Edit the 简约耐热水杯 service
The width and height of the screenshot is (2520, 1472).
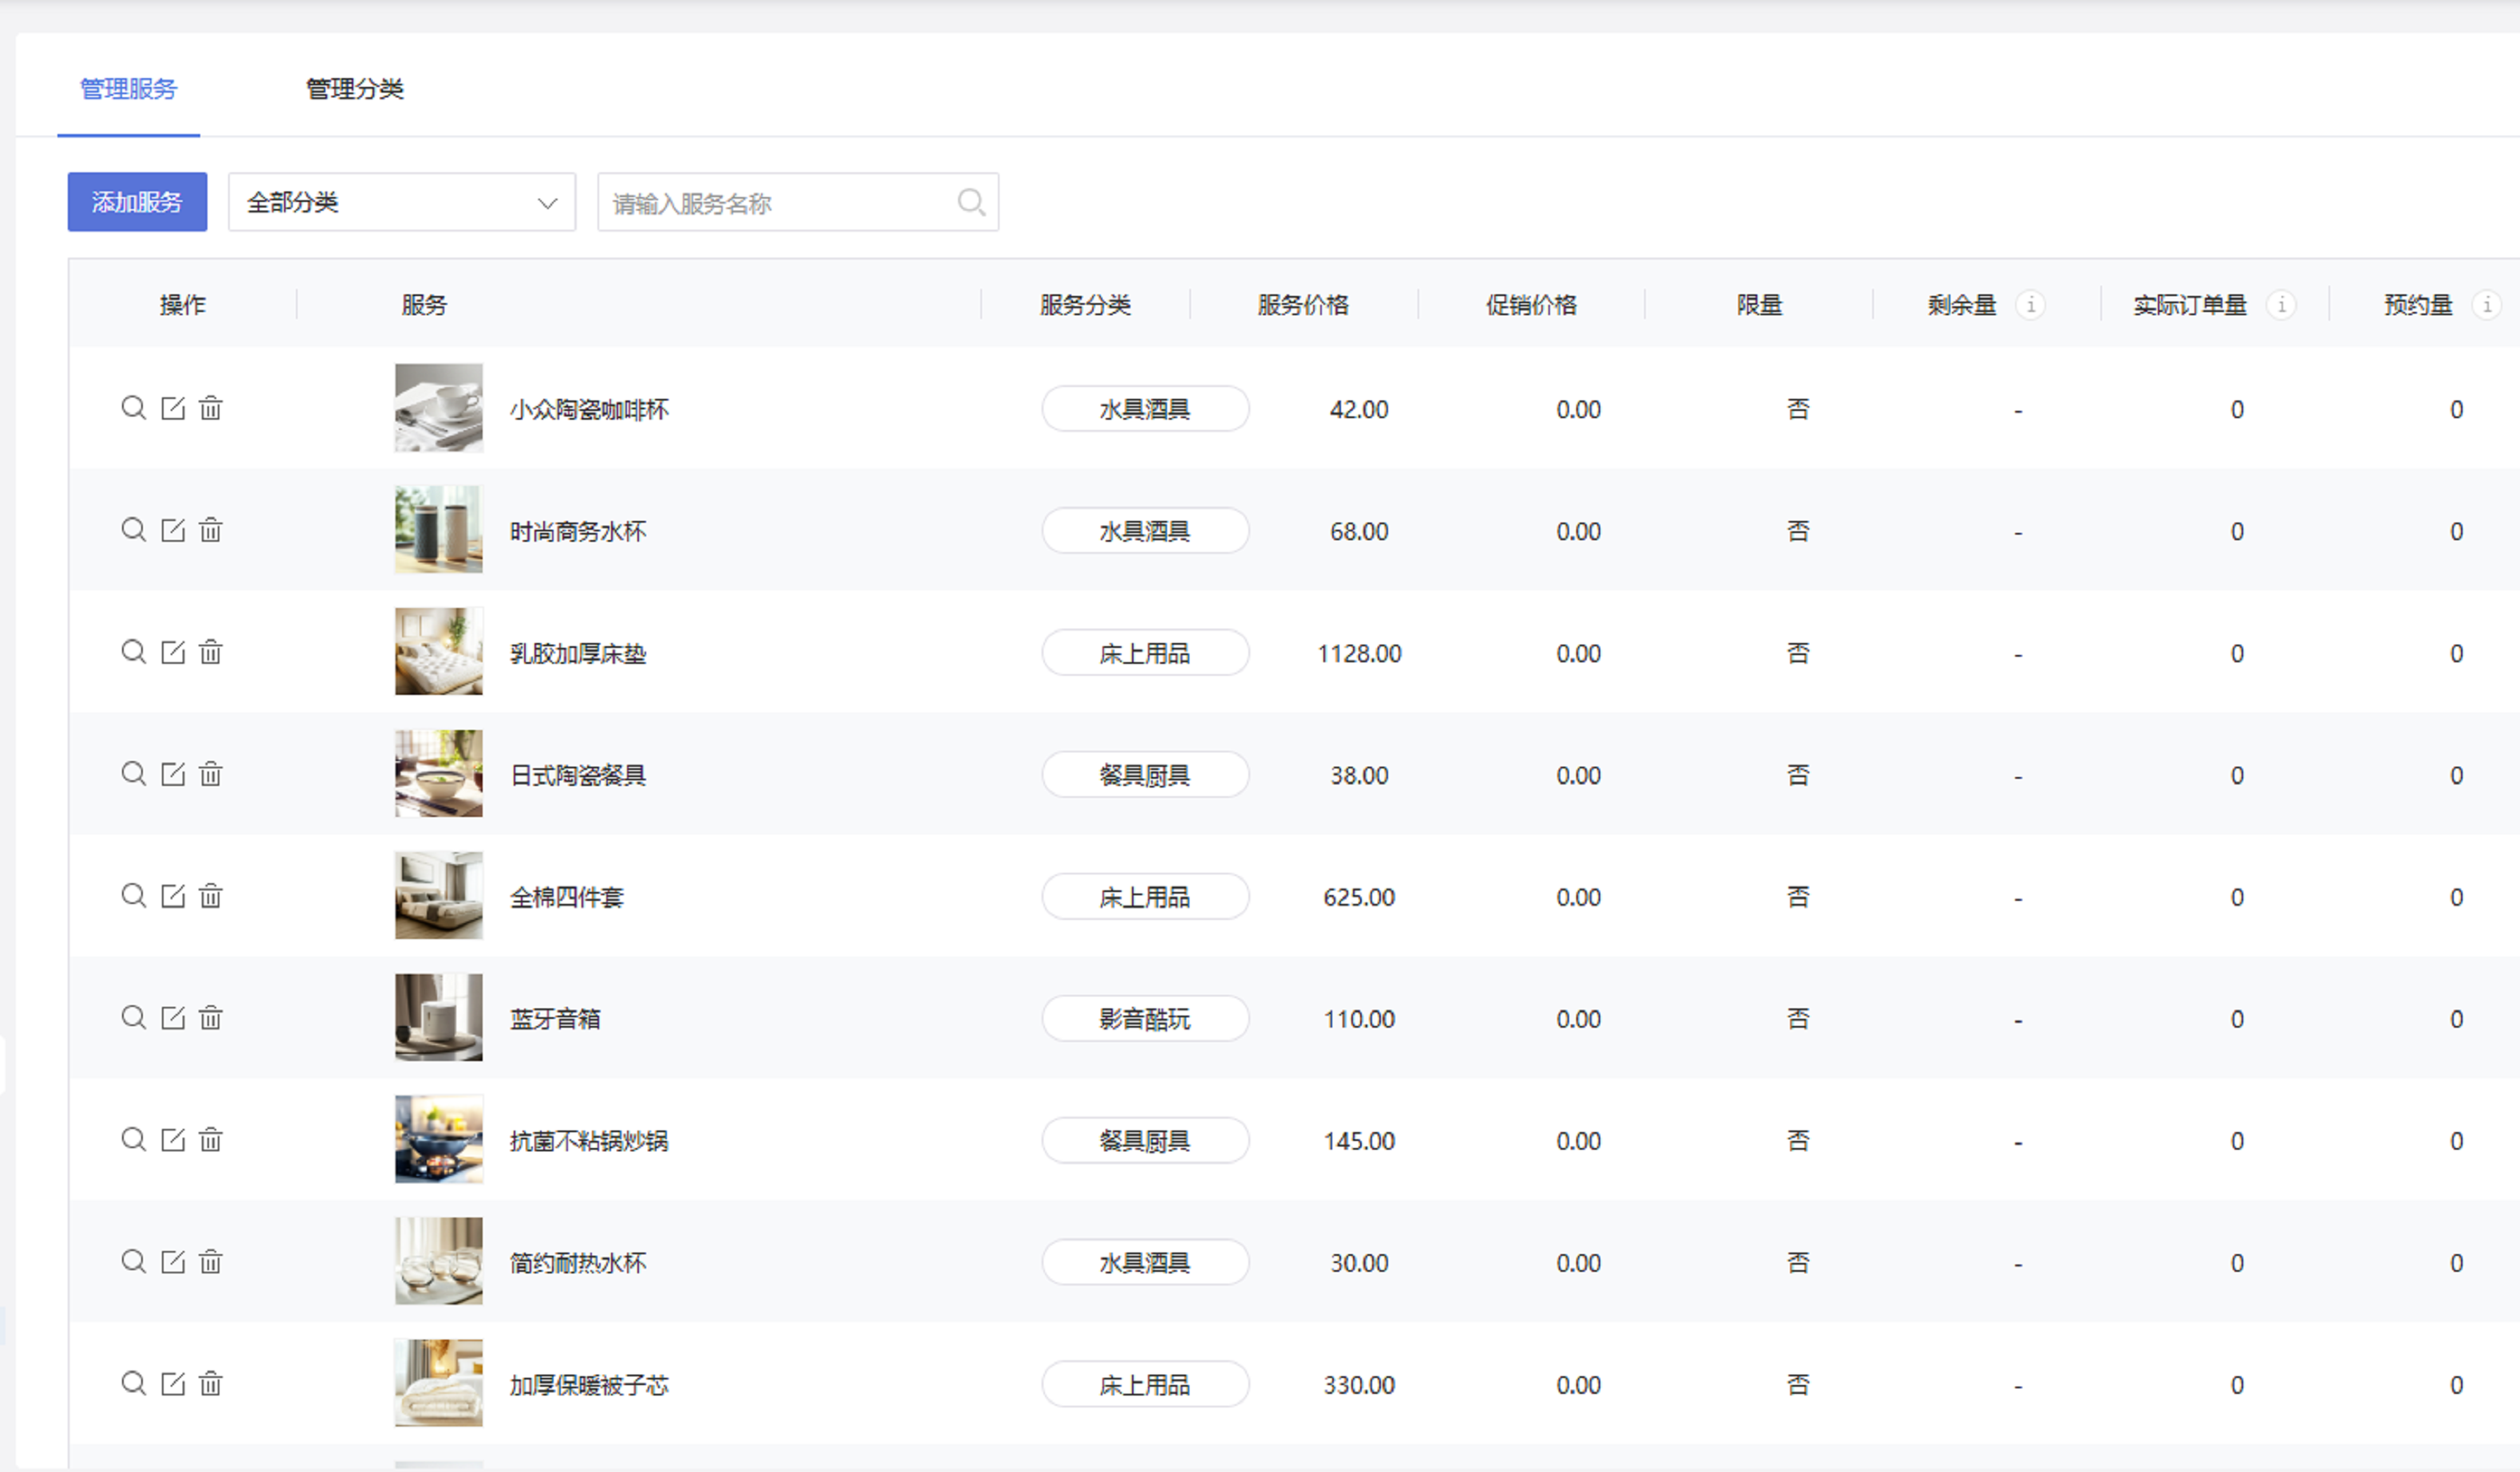(x=173, y=1262)
